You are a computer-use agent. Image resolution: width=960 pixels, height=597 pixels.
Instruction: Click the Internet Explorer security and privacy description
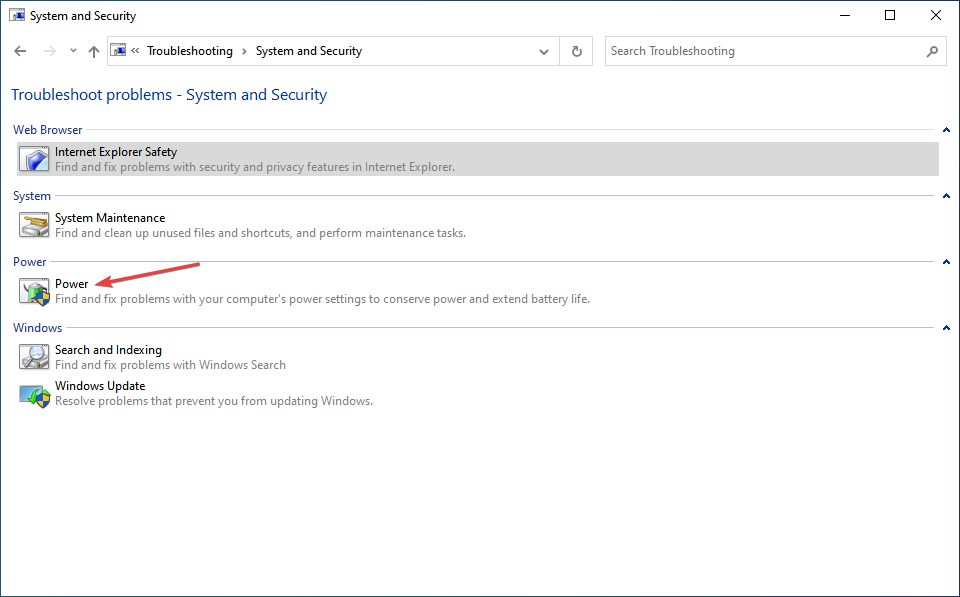pos(255,167)
